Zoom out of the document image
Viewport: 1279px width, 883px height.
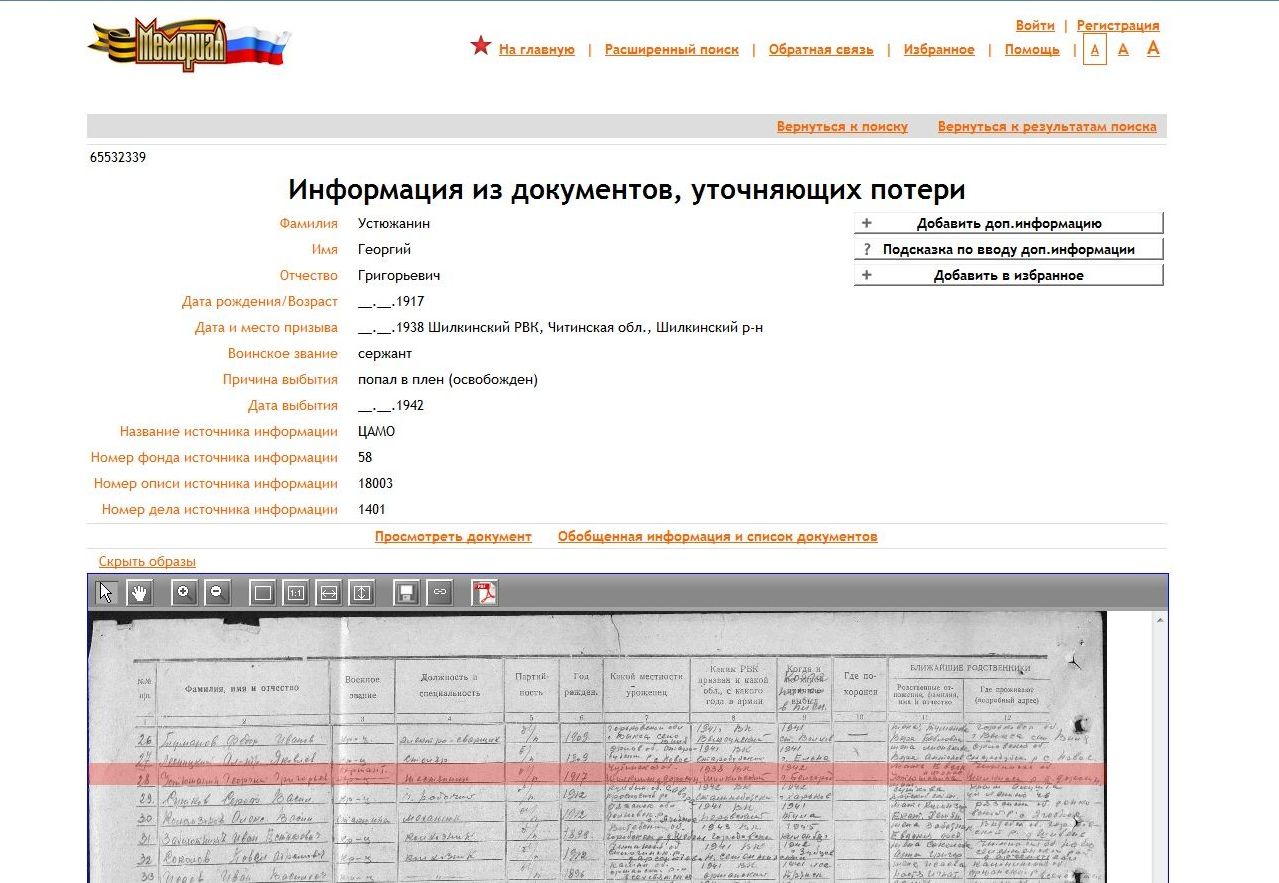pyautogui.click(x=217, y=592)
